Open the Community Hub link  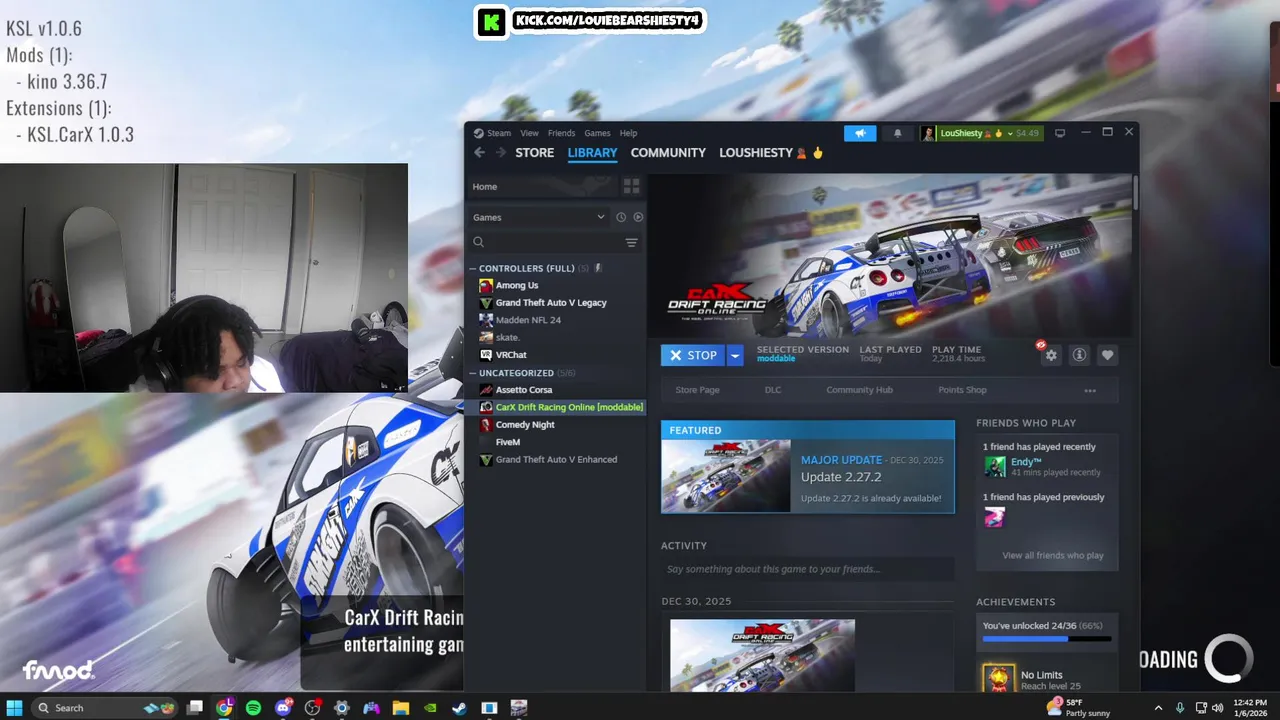tap(859, 390)
